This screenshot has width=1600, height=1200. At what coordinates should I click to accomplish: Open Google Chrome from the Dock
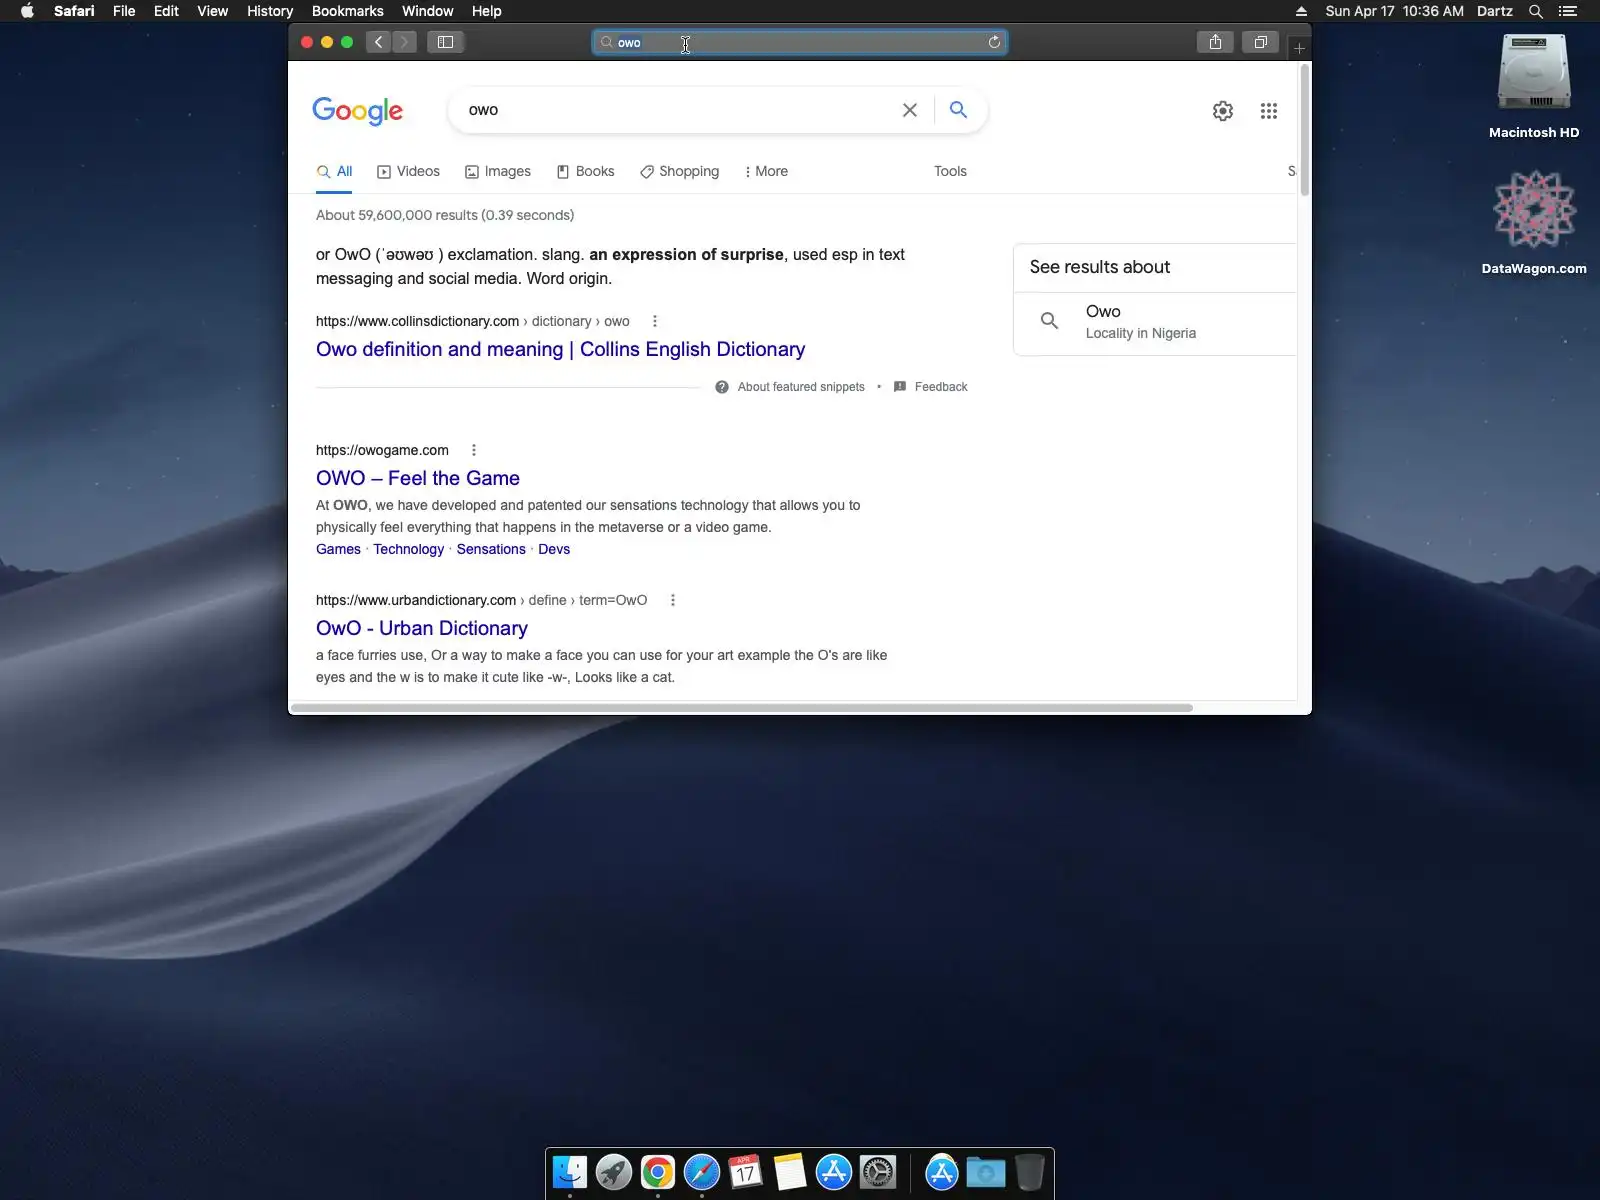tap(658, 1172)
